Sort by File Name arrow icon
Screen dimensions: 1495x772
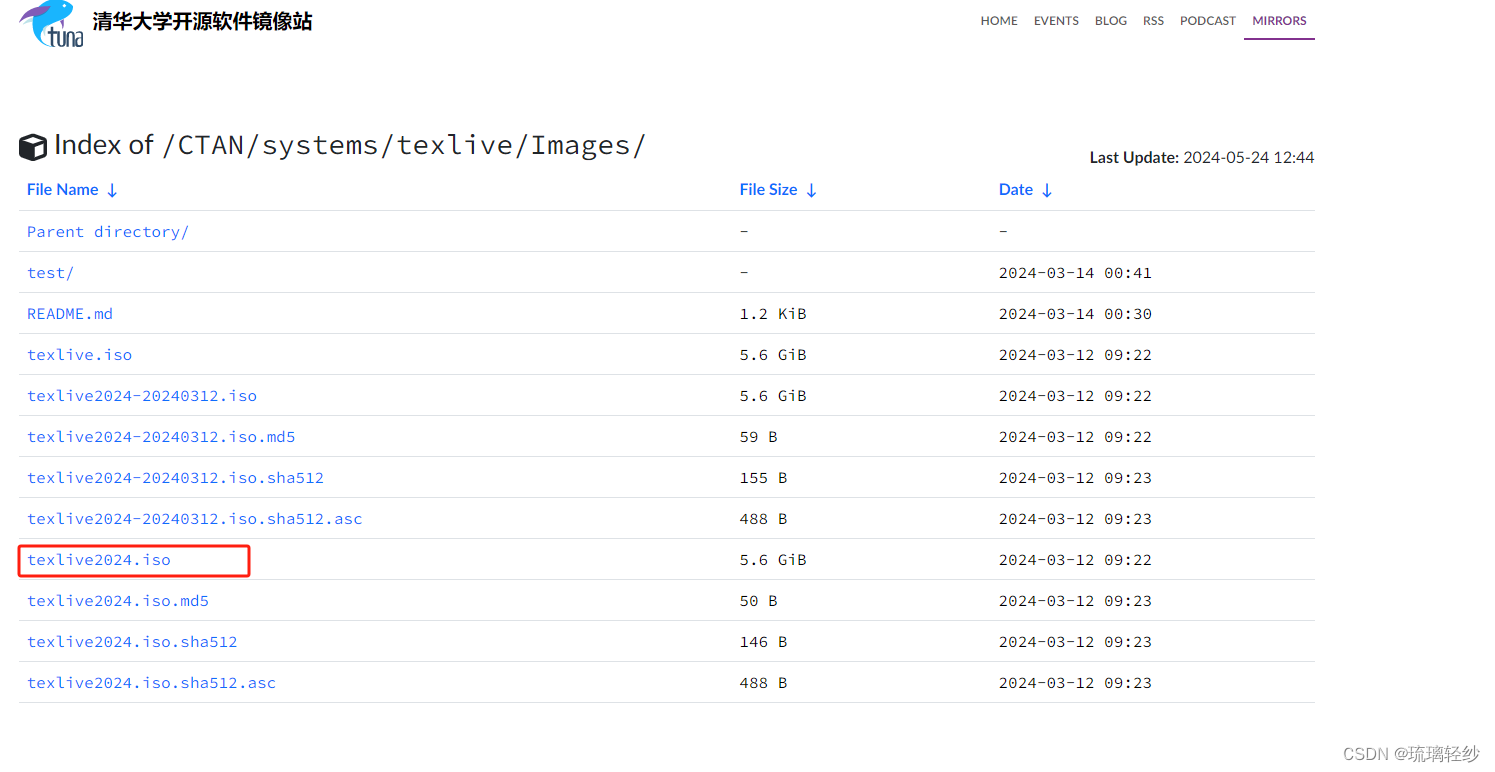(x=112, y=190)
